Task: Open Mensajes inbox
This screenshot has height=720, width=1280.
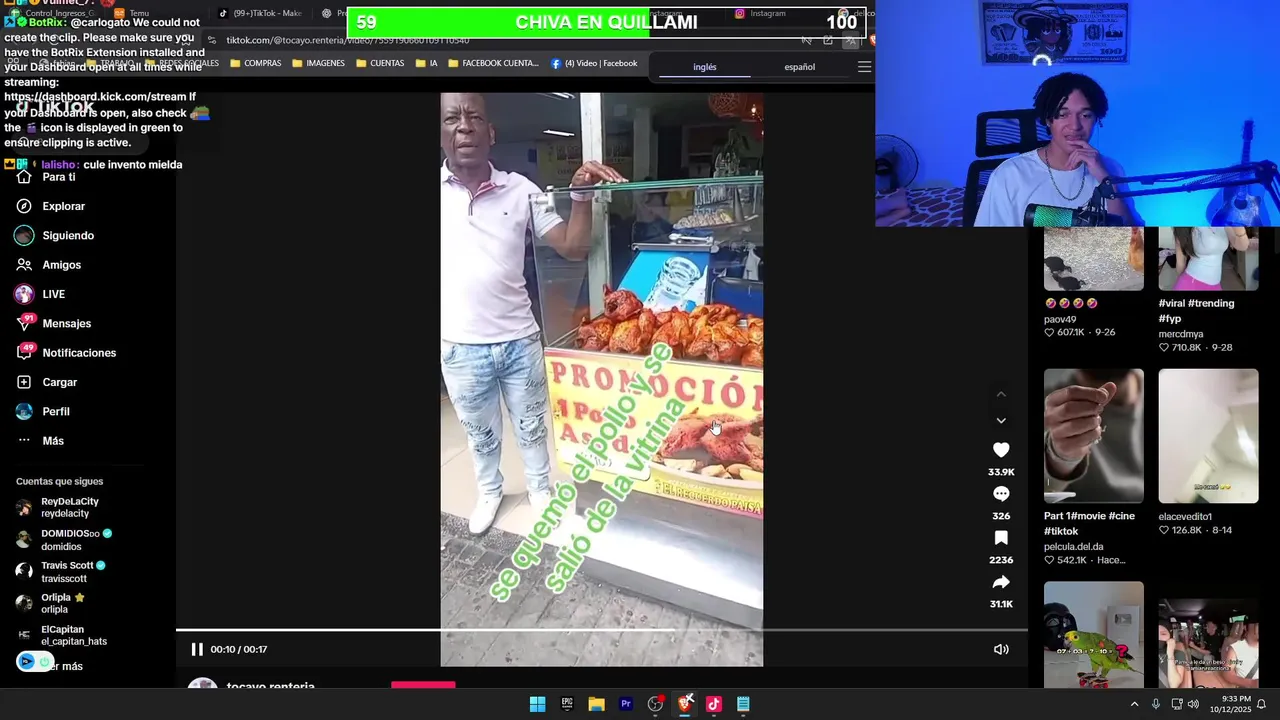Action: coord(54,324)
